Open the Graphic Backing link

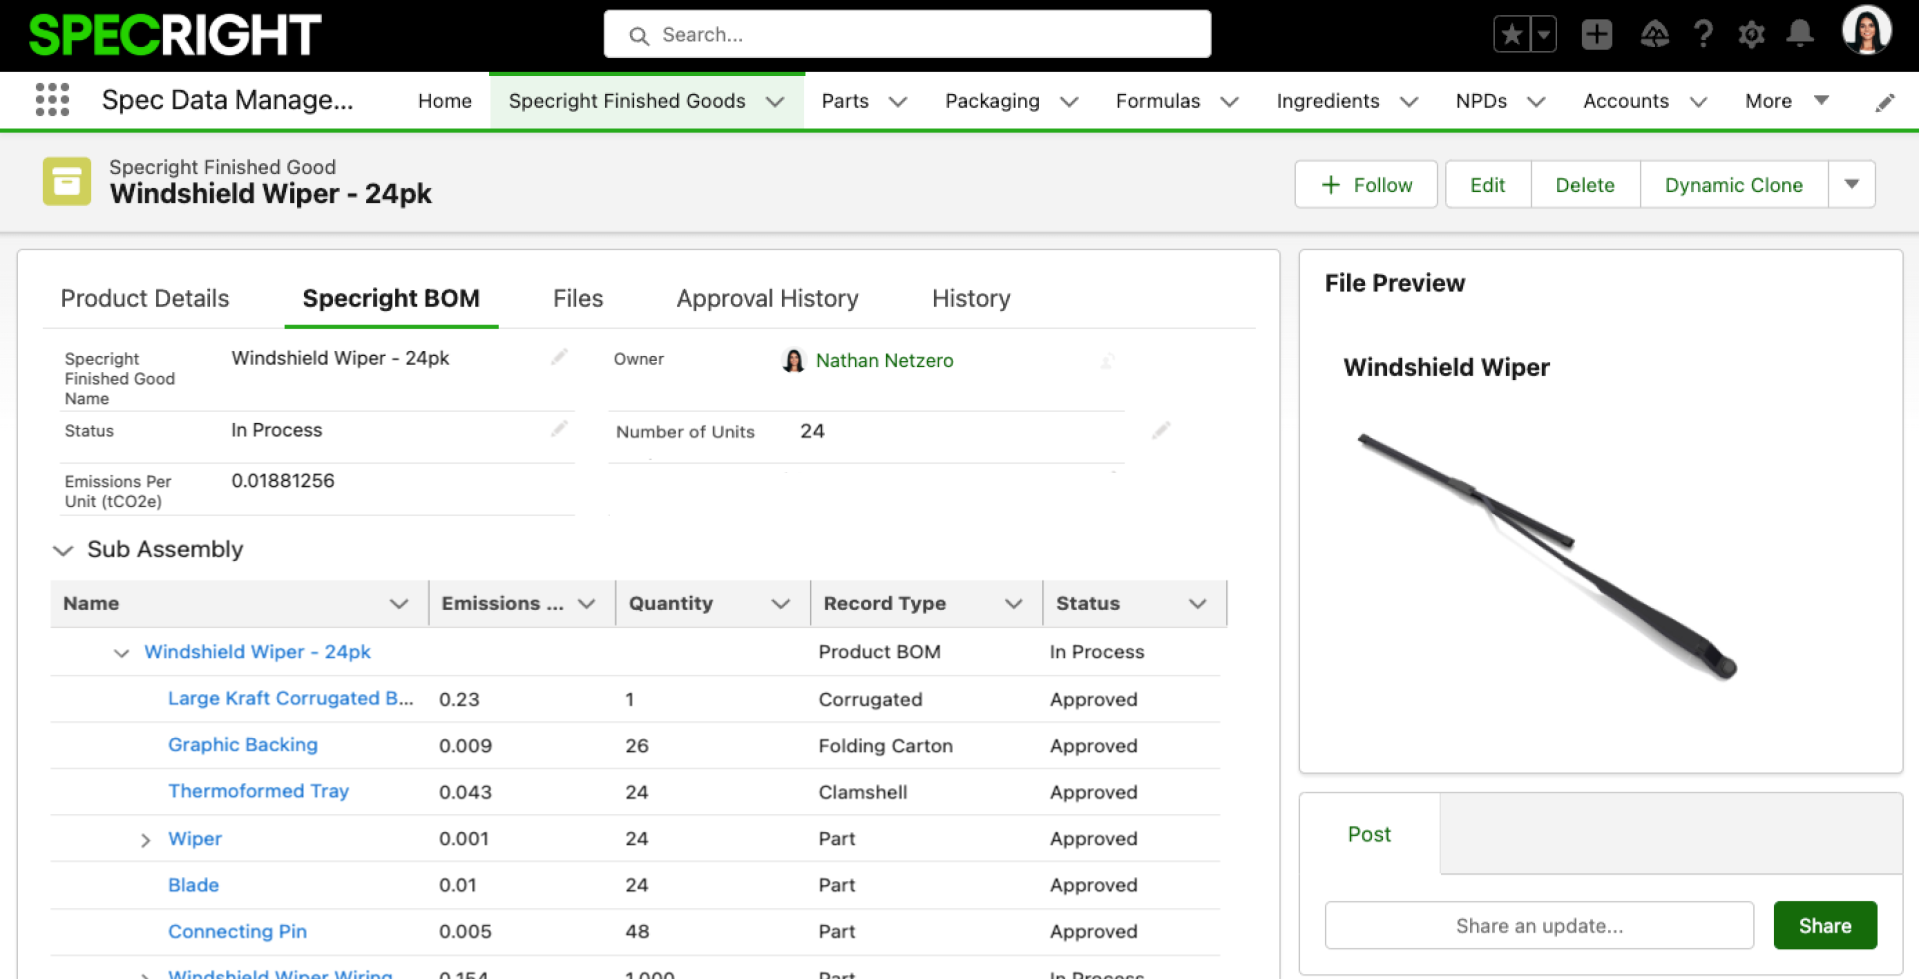(x=243, y=745)
